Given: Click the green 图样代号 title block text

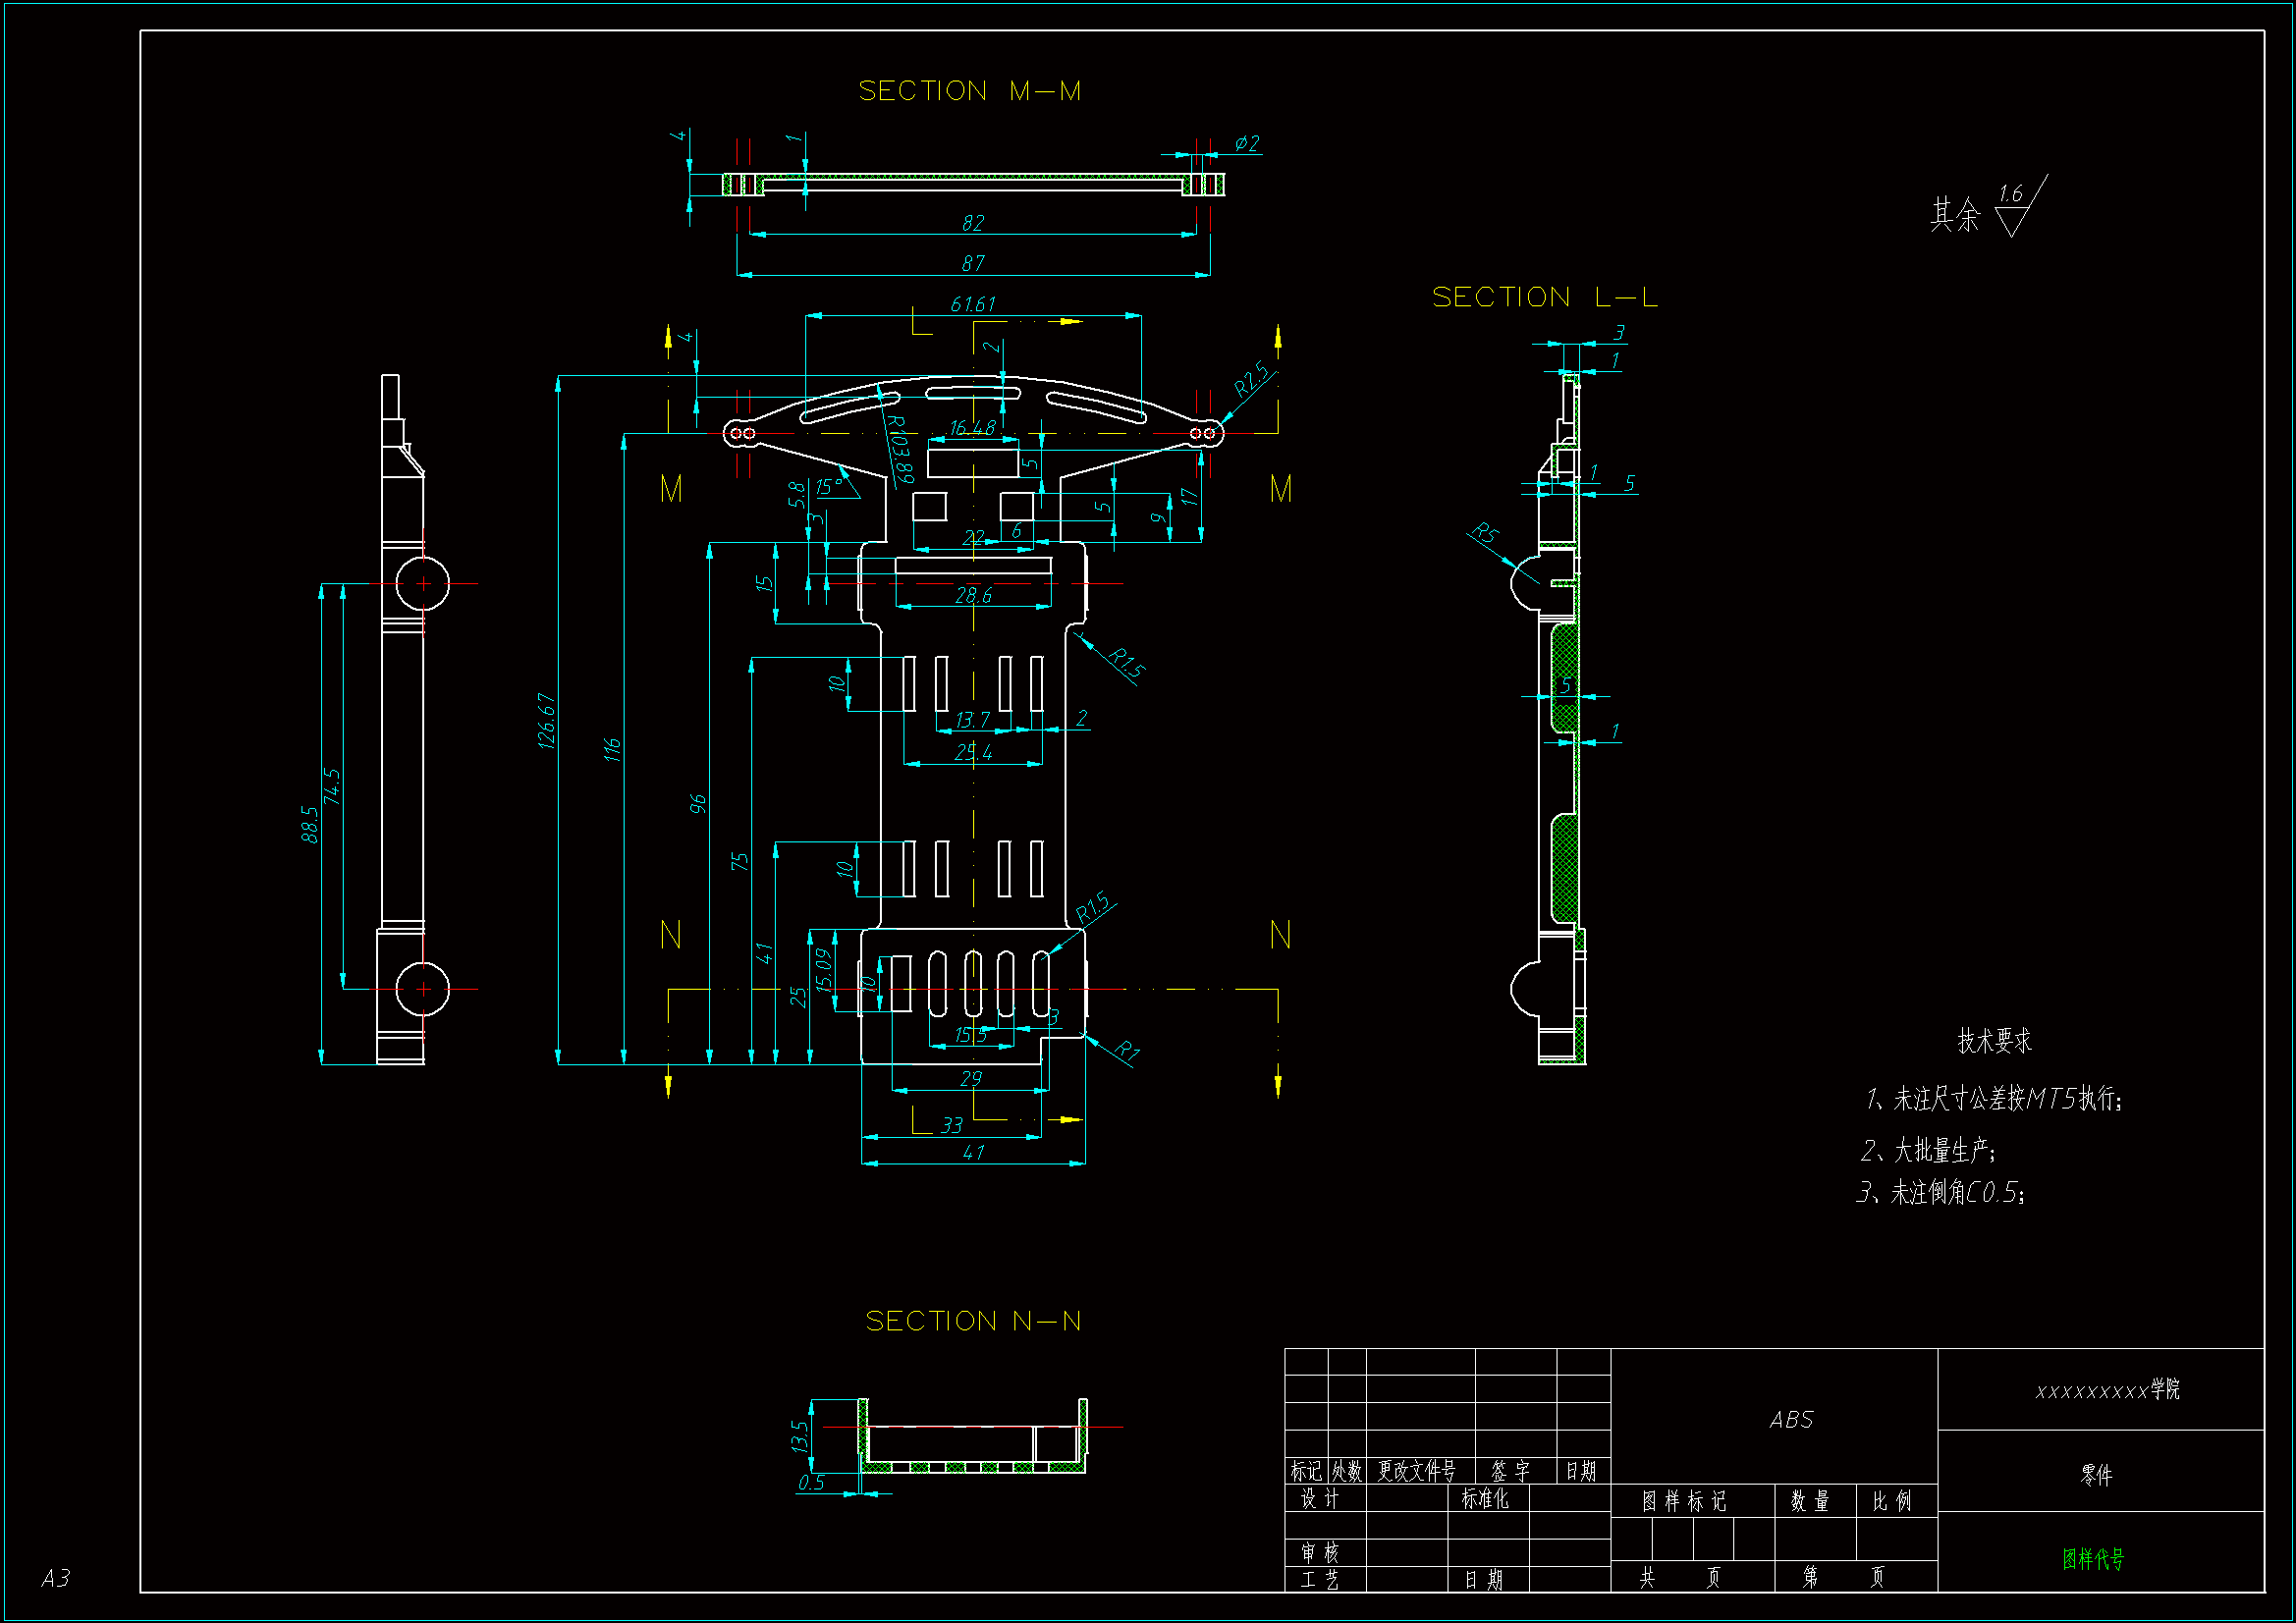Looking at the screenshot, I should click(x=2093, y=1558).
